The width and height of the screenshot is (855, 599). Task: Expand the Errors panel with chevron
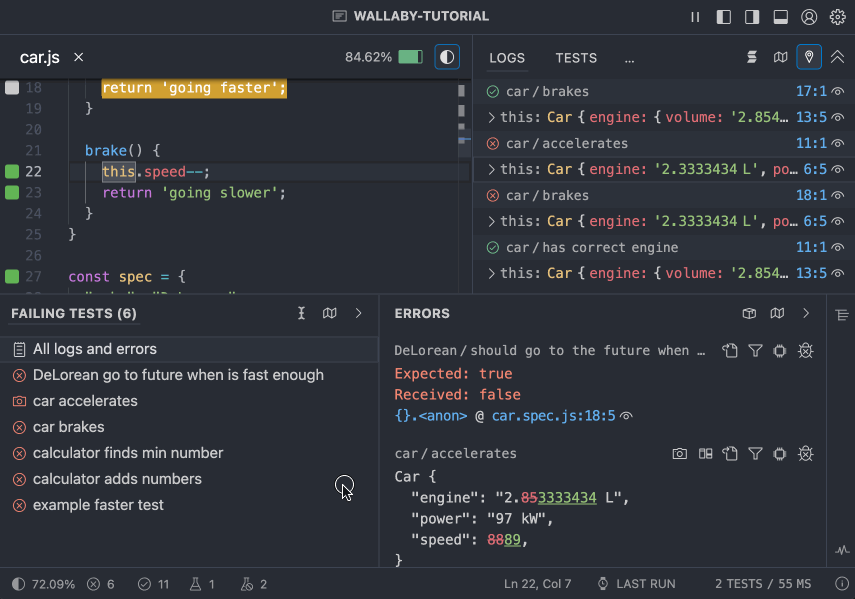806,313
